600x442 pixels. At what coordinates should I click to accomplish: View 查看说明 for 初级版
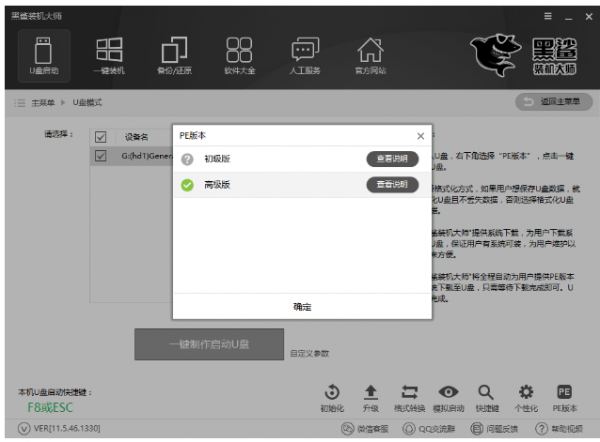(392, 159)
